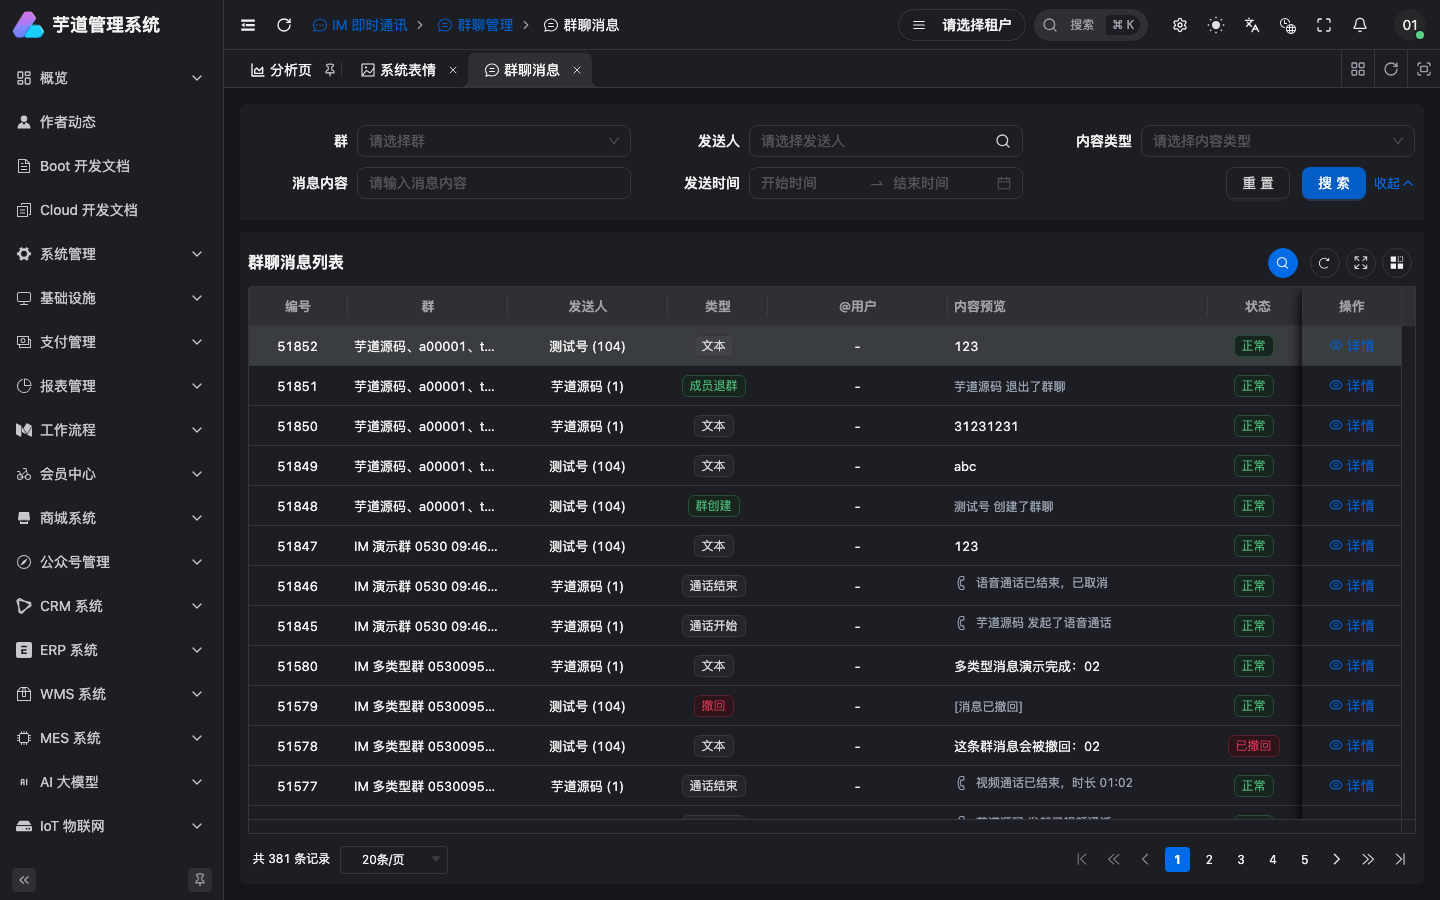Open the language translation icon
The width and height of the screenshot is (1440, 900).
1252,25
